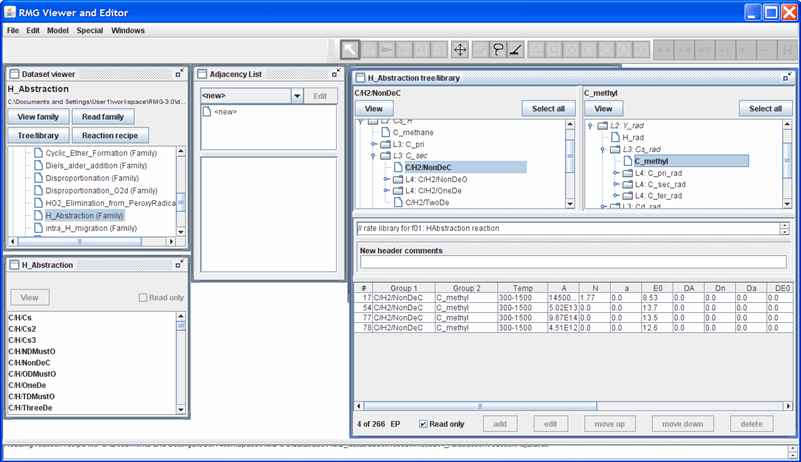Select H_Abstraction (Family) in dataset list
Viewport: 801px width, 462px height.
[84, 216]
